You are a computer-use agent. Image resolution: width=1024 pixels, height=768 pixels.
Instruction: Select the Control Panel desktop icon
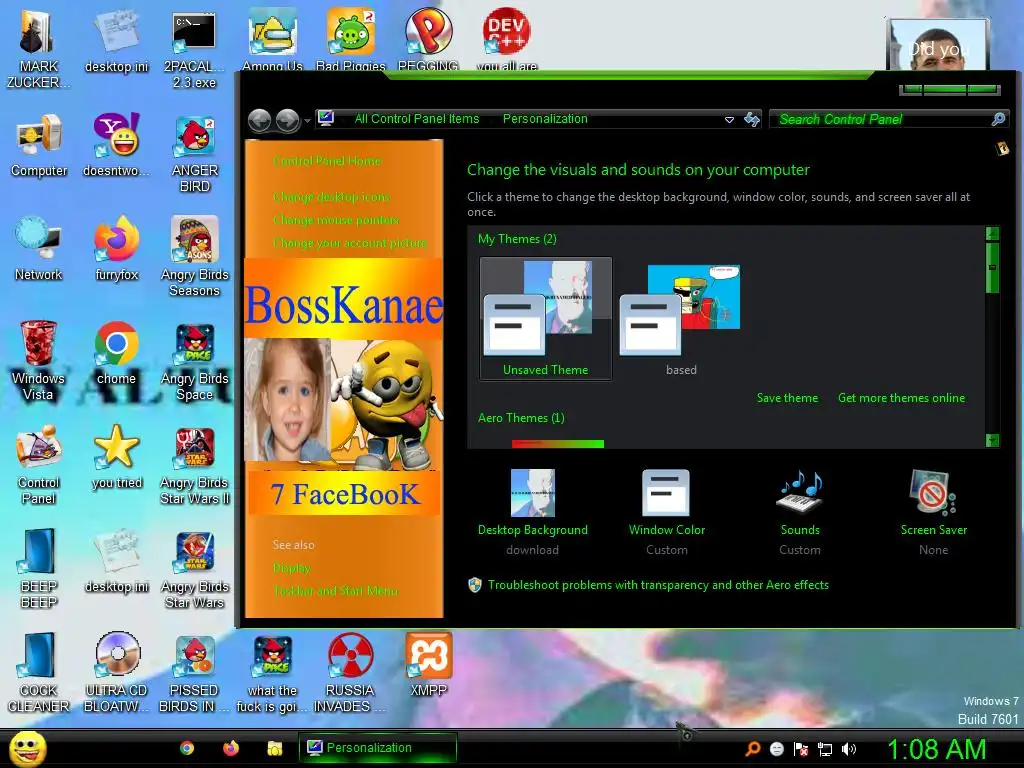[x=39, y=464]
